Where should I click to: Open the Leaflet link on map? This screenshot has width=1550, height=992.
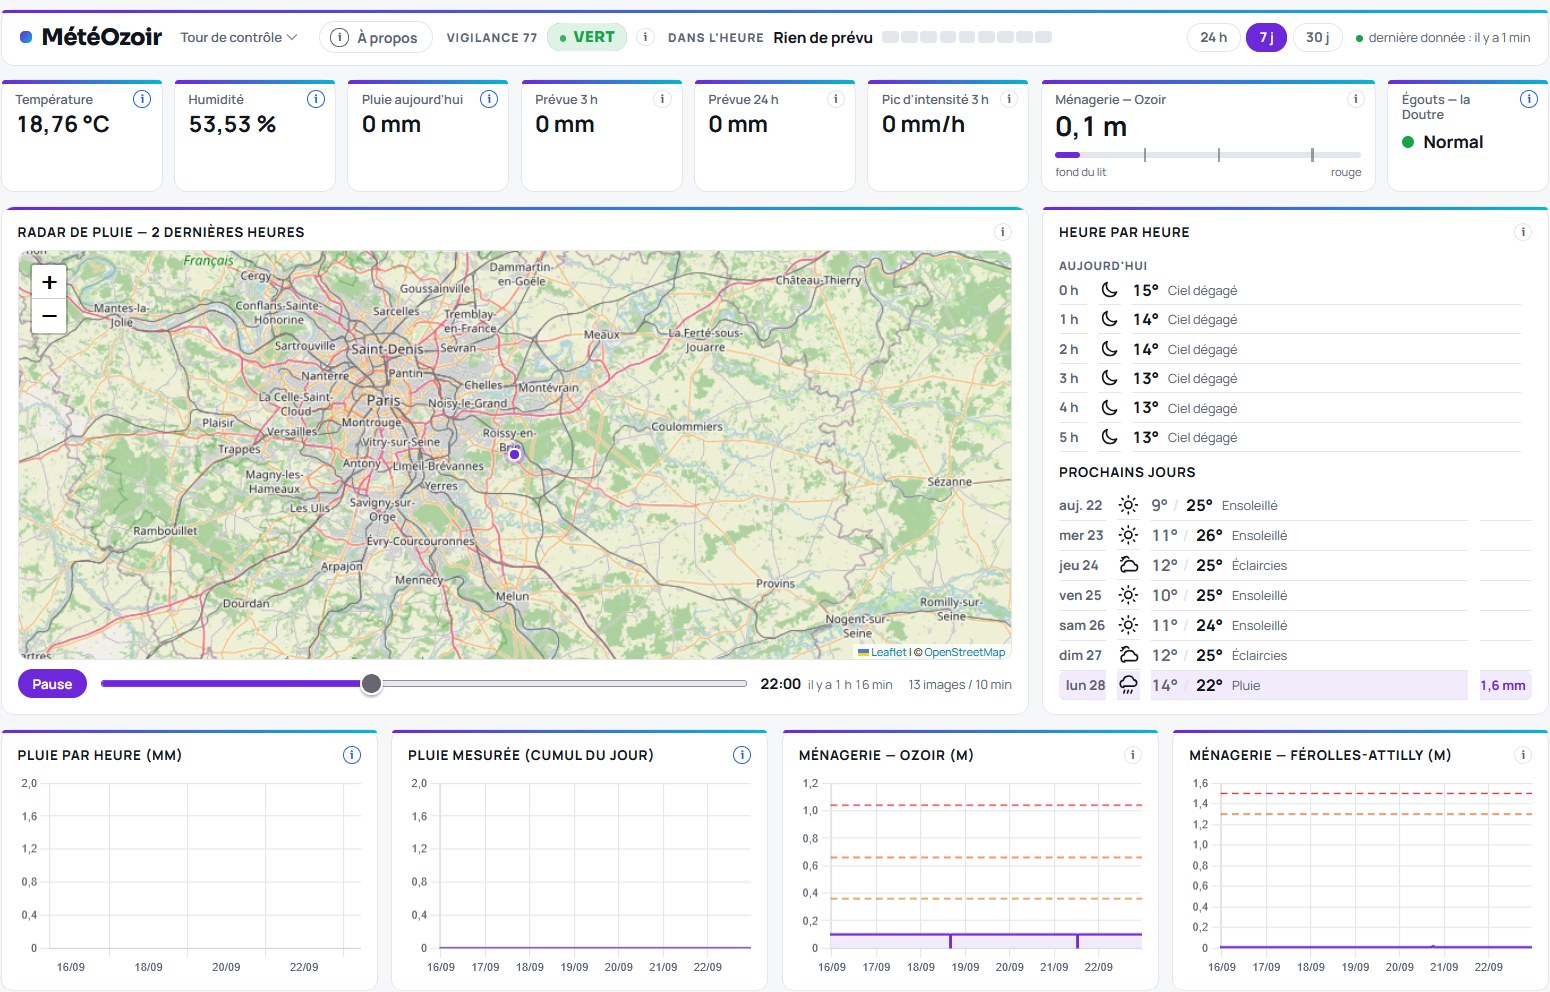click(888, 652)
